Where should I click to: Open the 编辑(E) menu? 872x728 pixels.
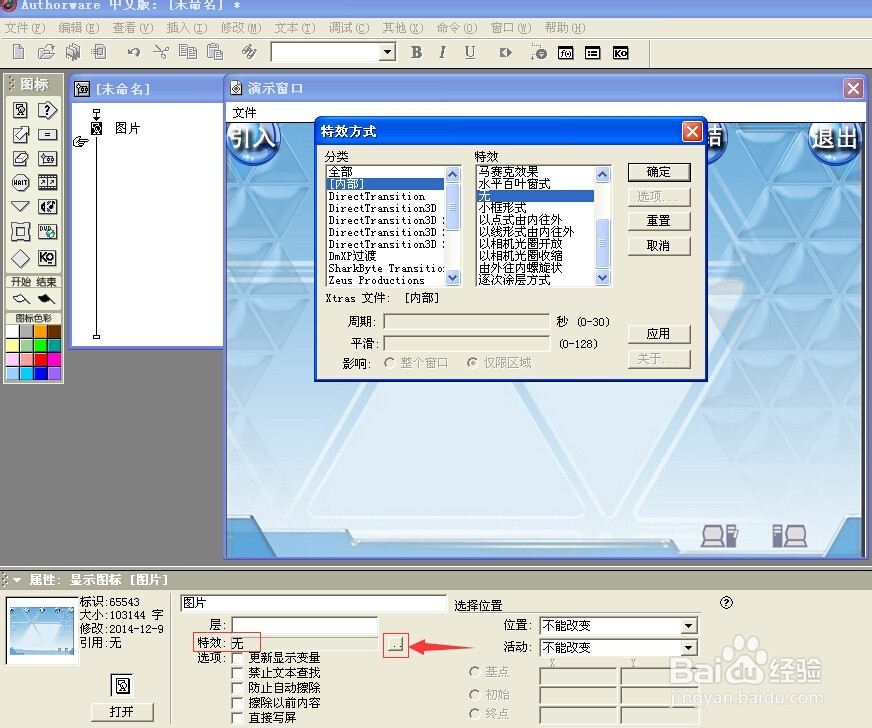(x=79, y=28)
